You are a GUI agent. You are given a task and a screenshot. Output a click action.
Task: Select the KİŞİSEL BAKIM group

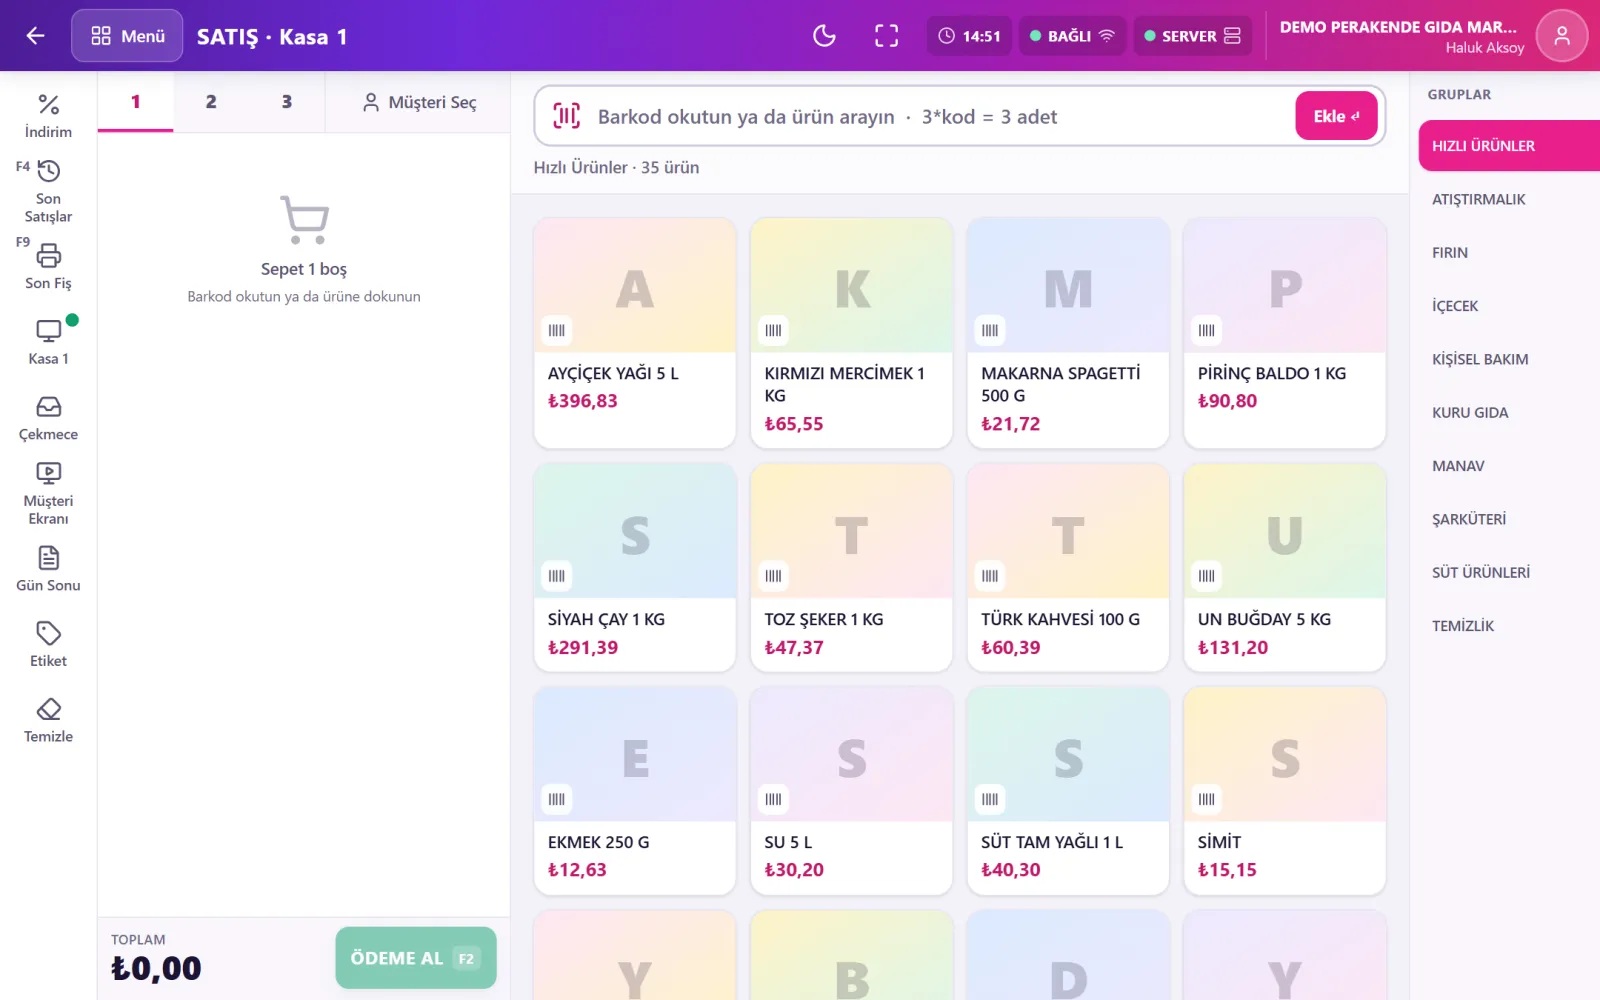[x=1509, y=359]
